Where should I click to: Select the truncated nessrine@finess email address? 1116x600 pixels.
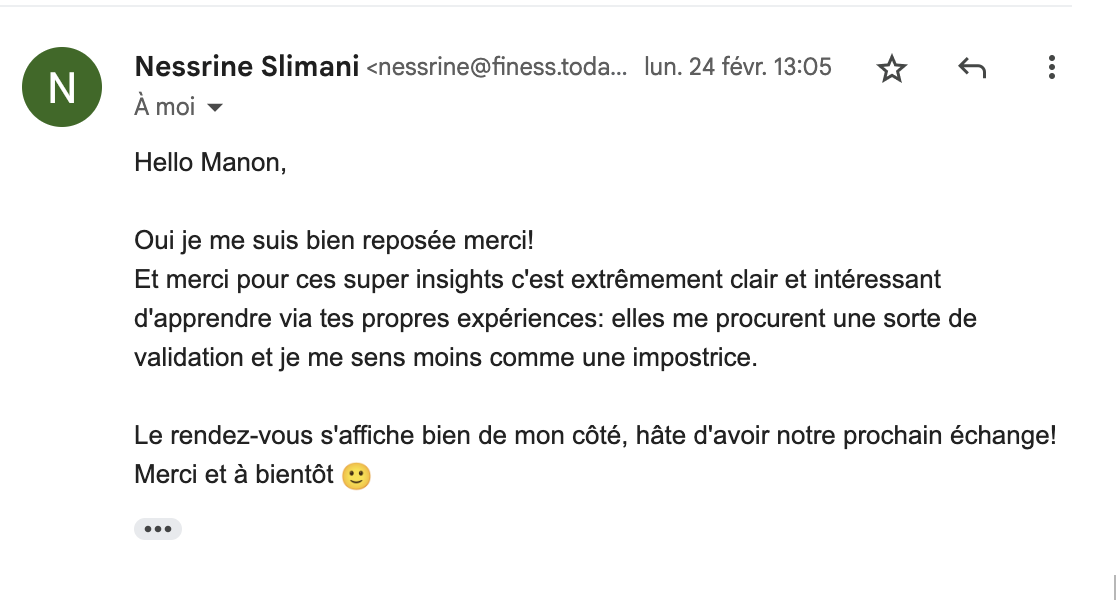(497, 67)
